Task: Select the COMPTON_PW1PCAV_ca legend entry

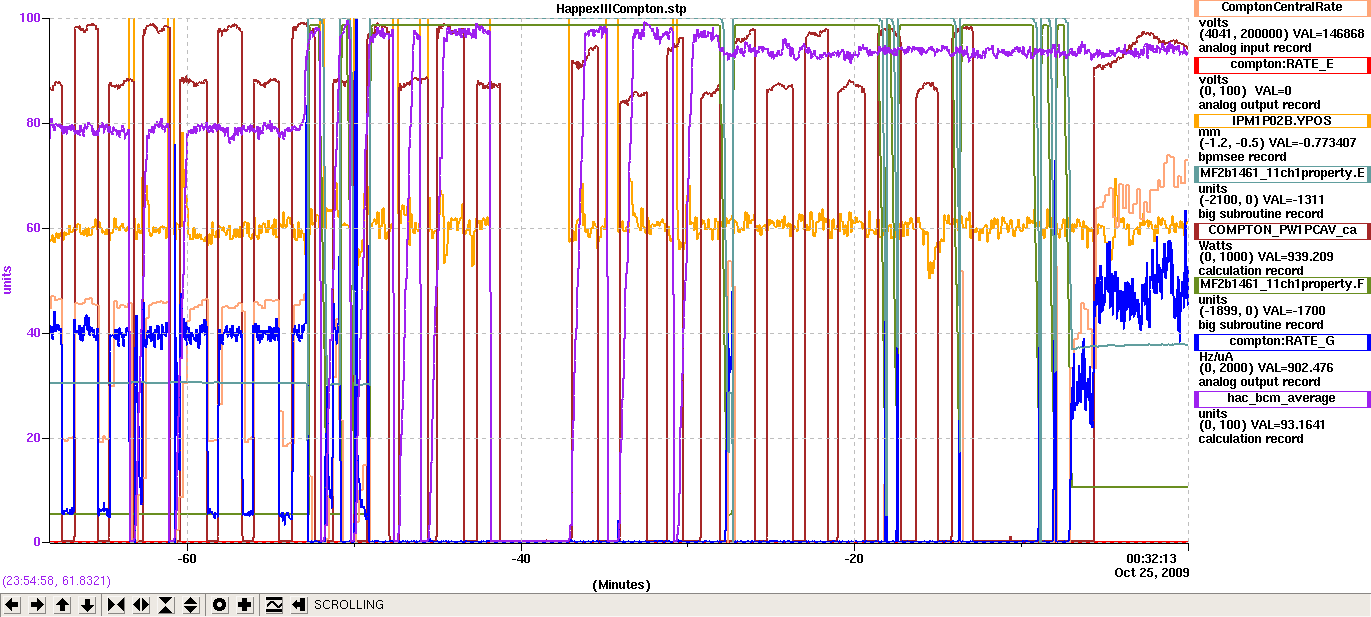Action: (1283, 231)
